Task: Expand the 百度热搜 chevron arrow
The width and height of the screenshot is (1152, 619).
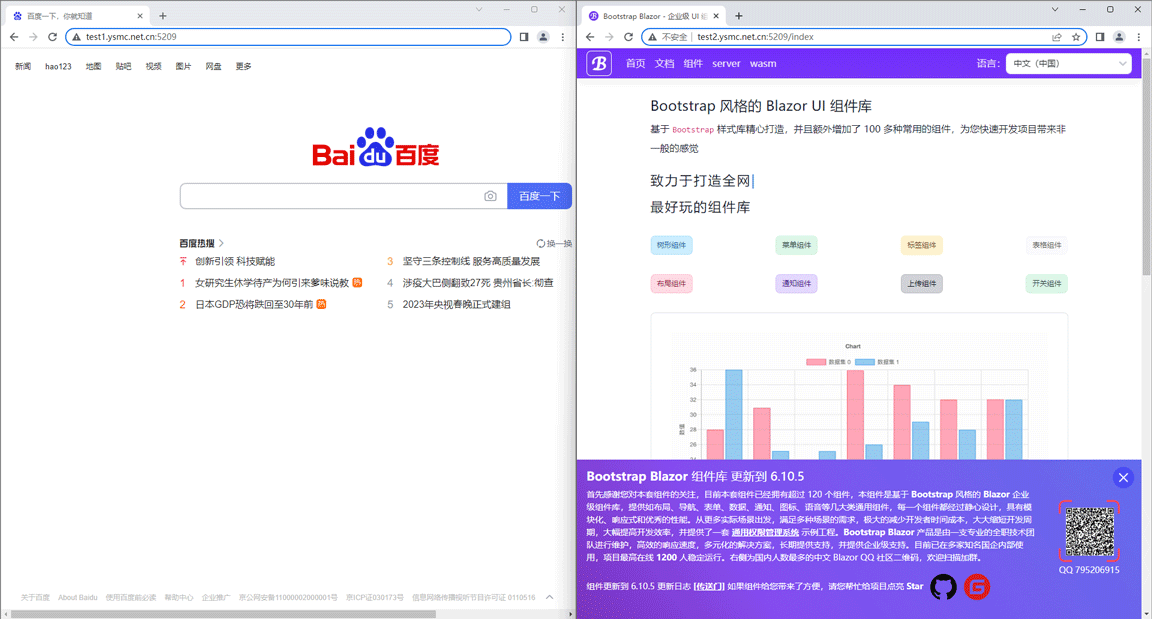Action: tap(221, 243)
